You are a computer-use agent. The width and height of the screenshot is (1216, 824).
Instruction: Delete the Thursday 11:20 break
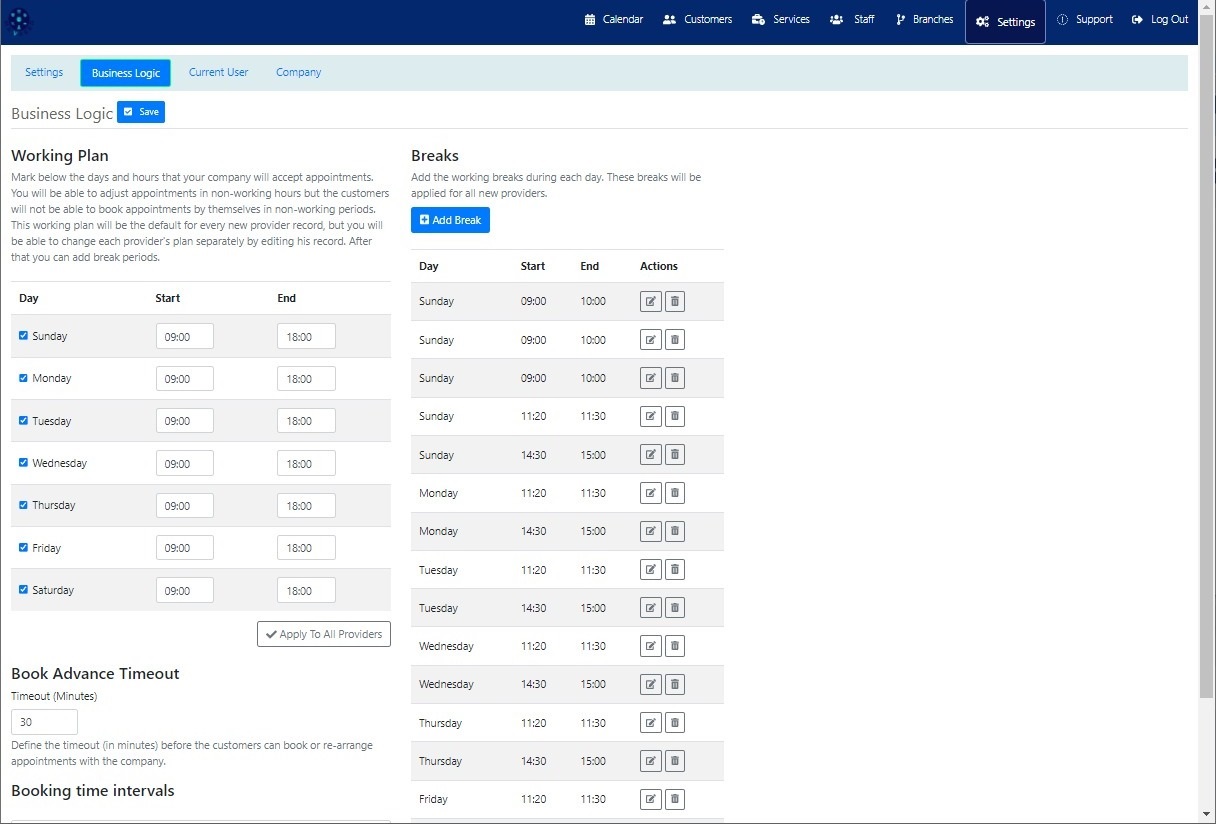coord(675,723)
